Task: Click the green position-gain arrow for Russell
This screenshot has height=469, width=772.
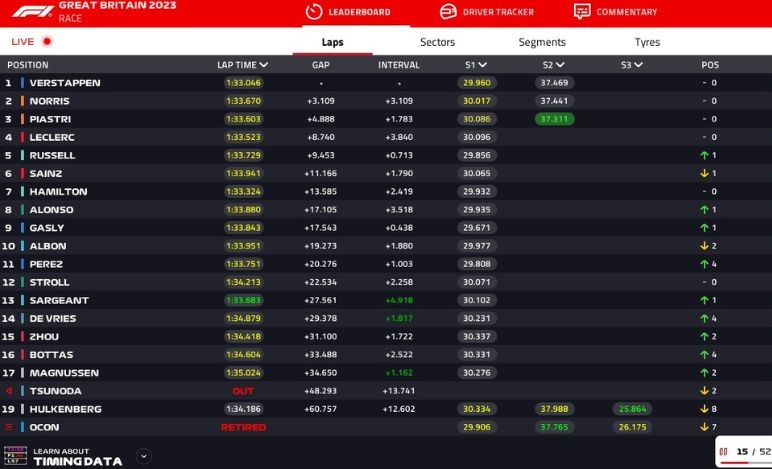Action: [703, 155]
